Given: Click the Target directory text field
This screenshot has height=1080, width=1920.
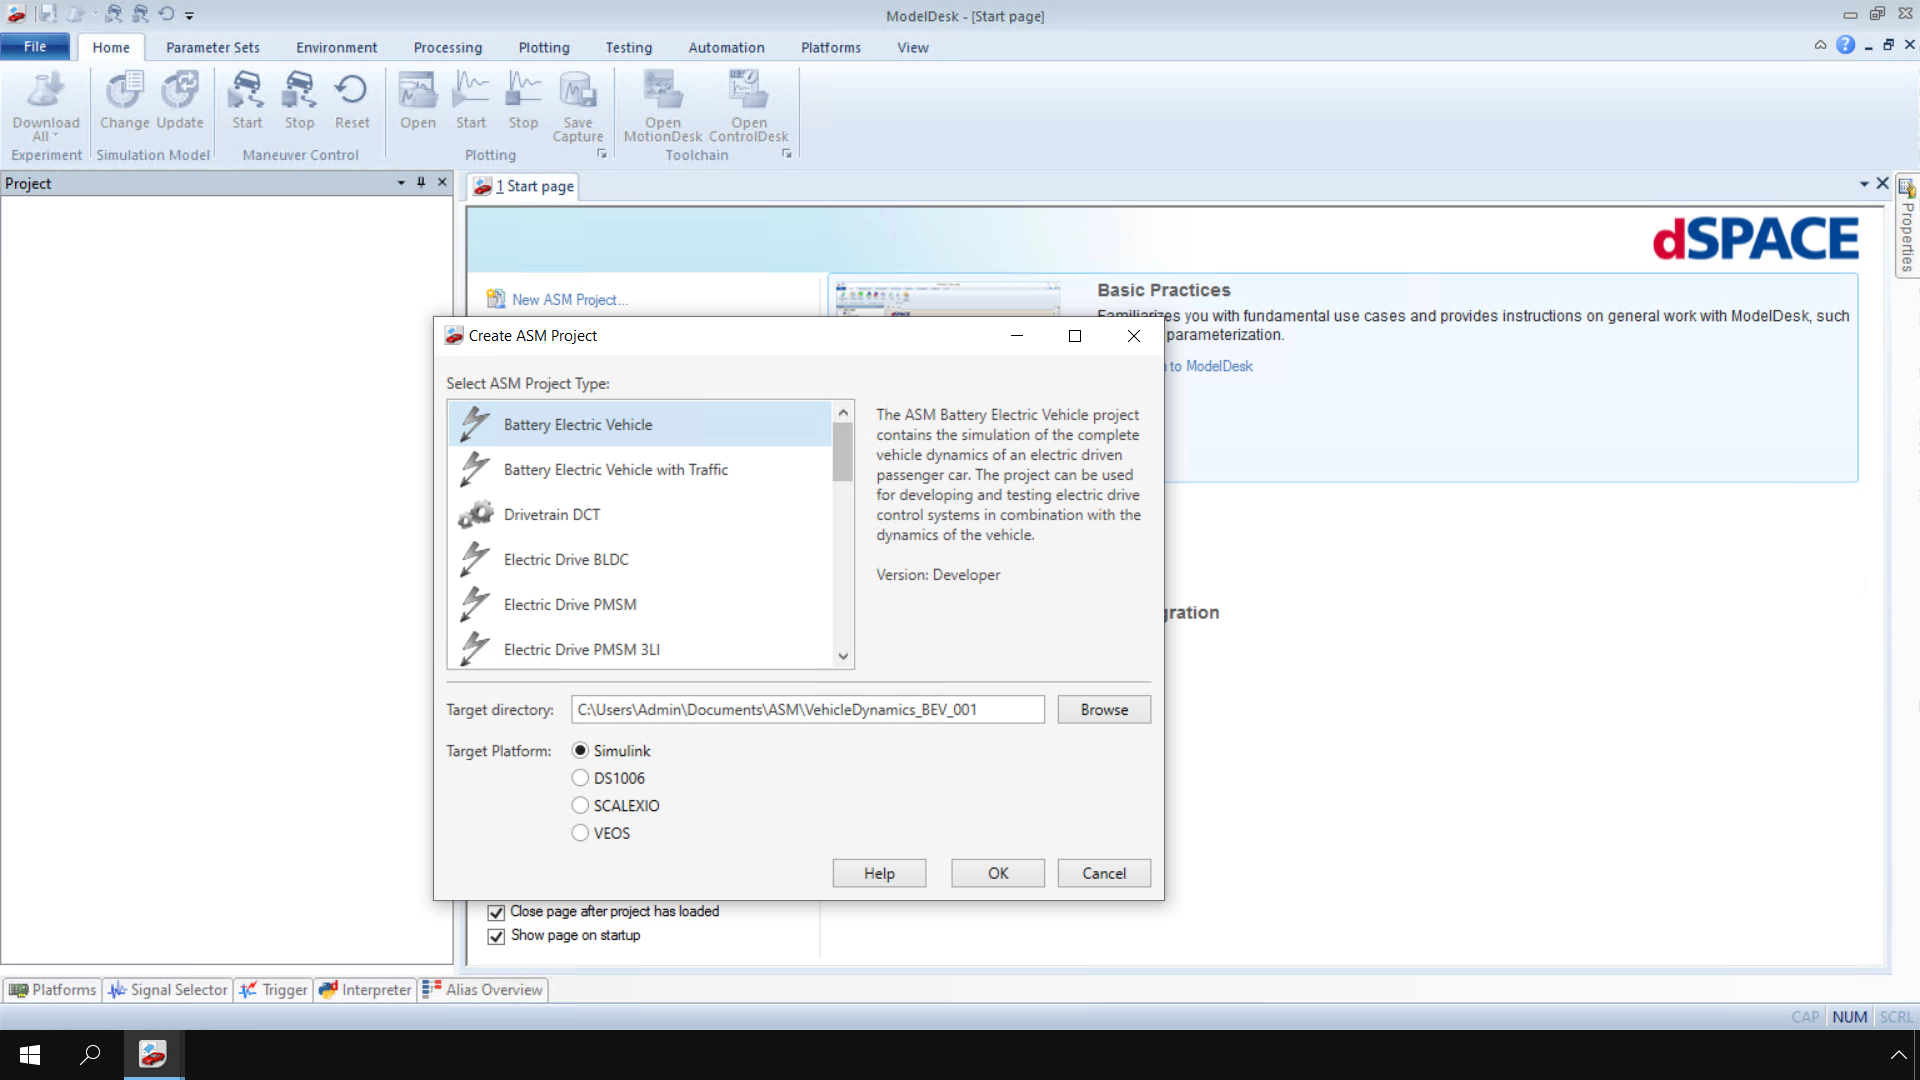Looking at the screenshot, I should pyautogui.click(x=807, y=710).
